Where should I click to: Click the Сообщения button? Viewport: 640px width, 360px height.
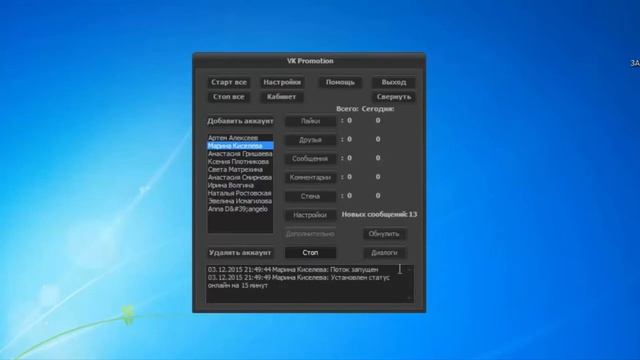tap(310, 159)
